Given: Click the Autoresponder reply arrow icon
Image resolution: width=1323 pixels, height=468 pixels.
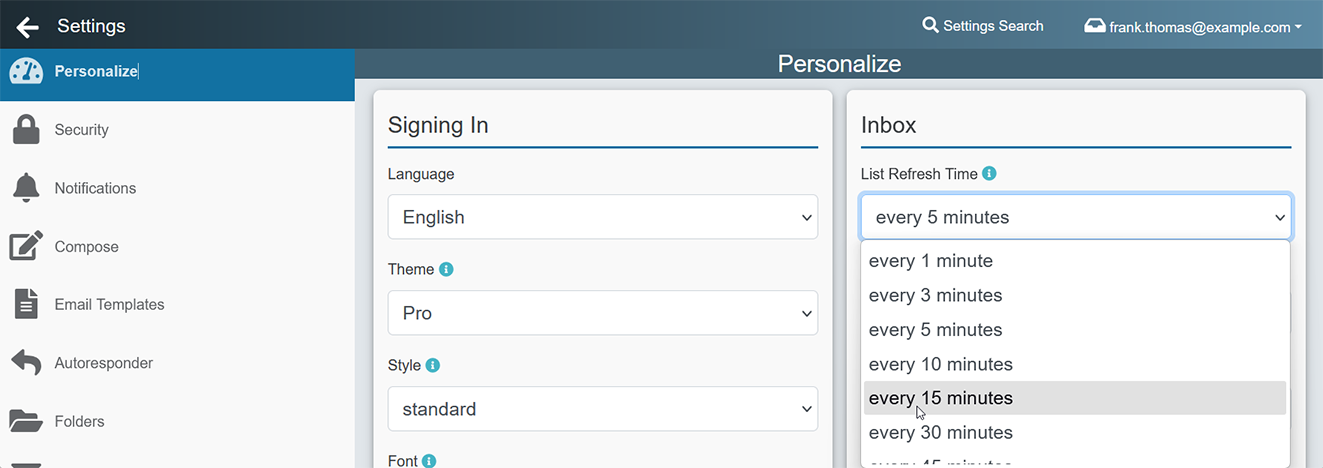Looking at the screenshot, I should (26, 363).
